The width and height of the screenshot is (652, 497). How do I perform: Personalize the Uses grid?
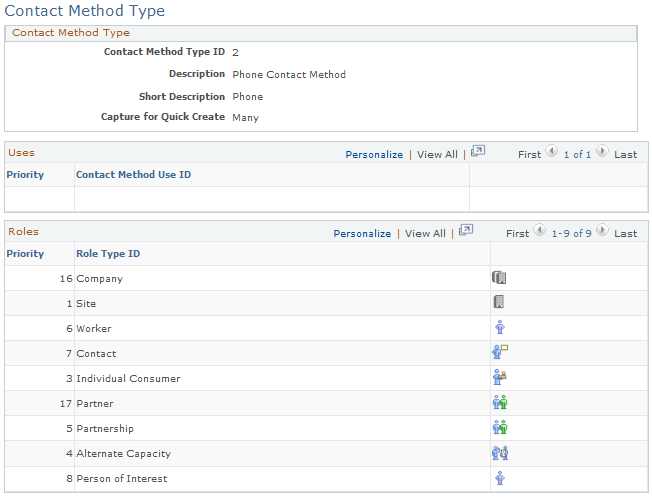[x=374, y=155]
